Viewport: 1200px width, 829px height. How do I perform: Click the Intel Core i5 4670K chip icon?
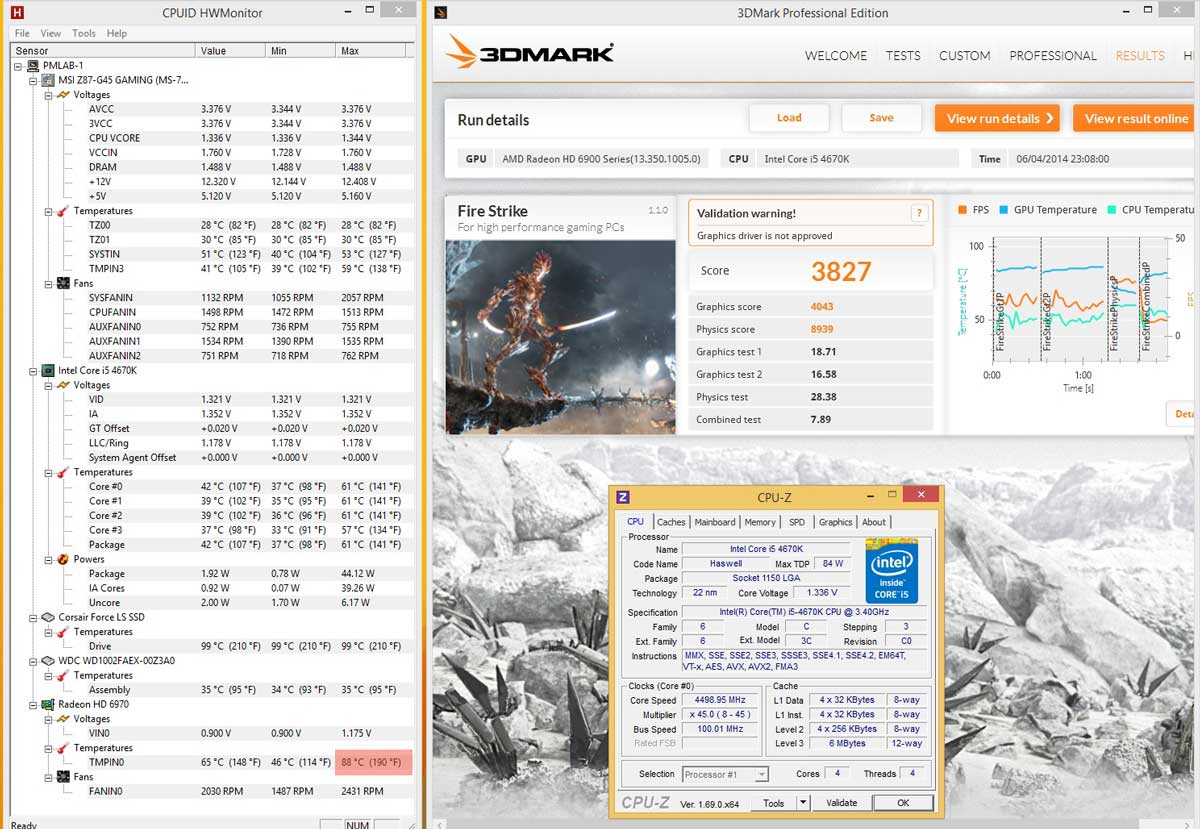[49, 370]
